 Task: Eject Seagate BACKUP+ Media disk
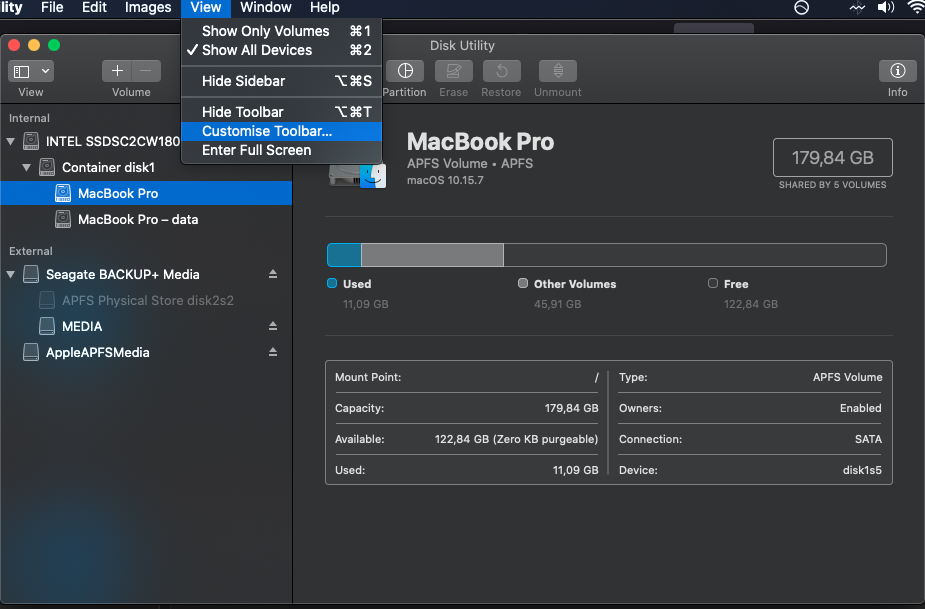[273, 274]
